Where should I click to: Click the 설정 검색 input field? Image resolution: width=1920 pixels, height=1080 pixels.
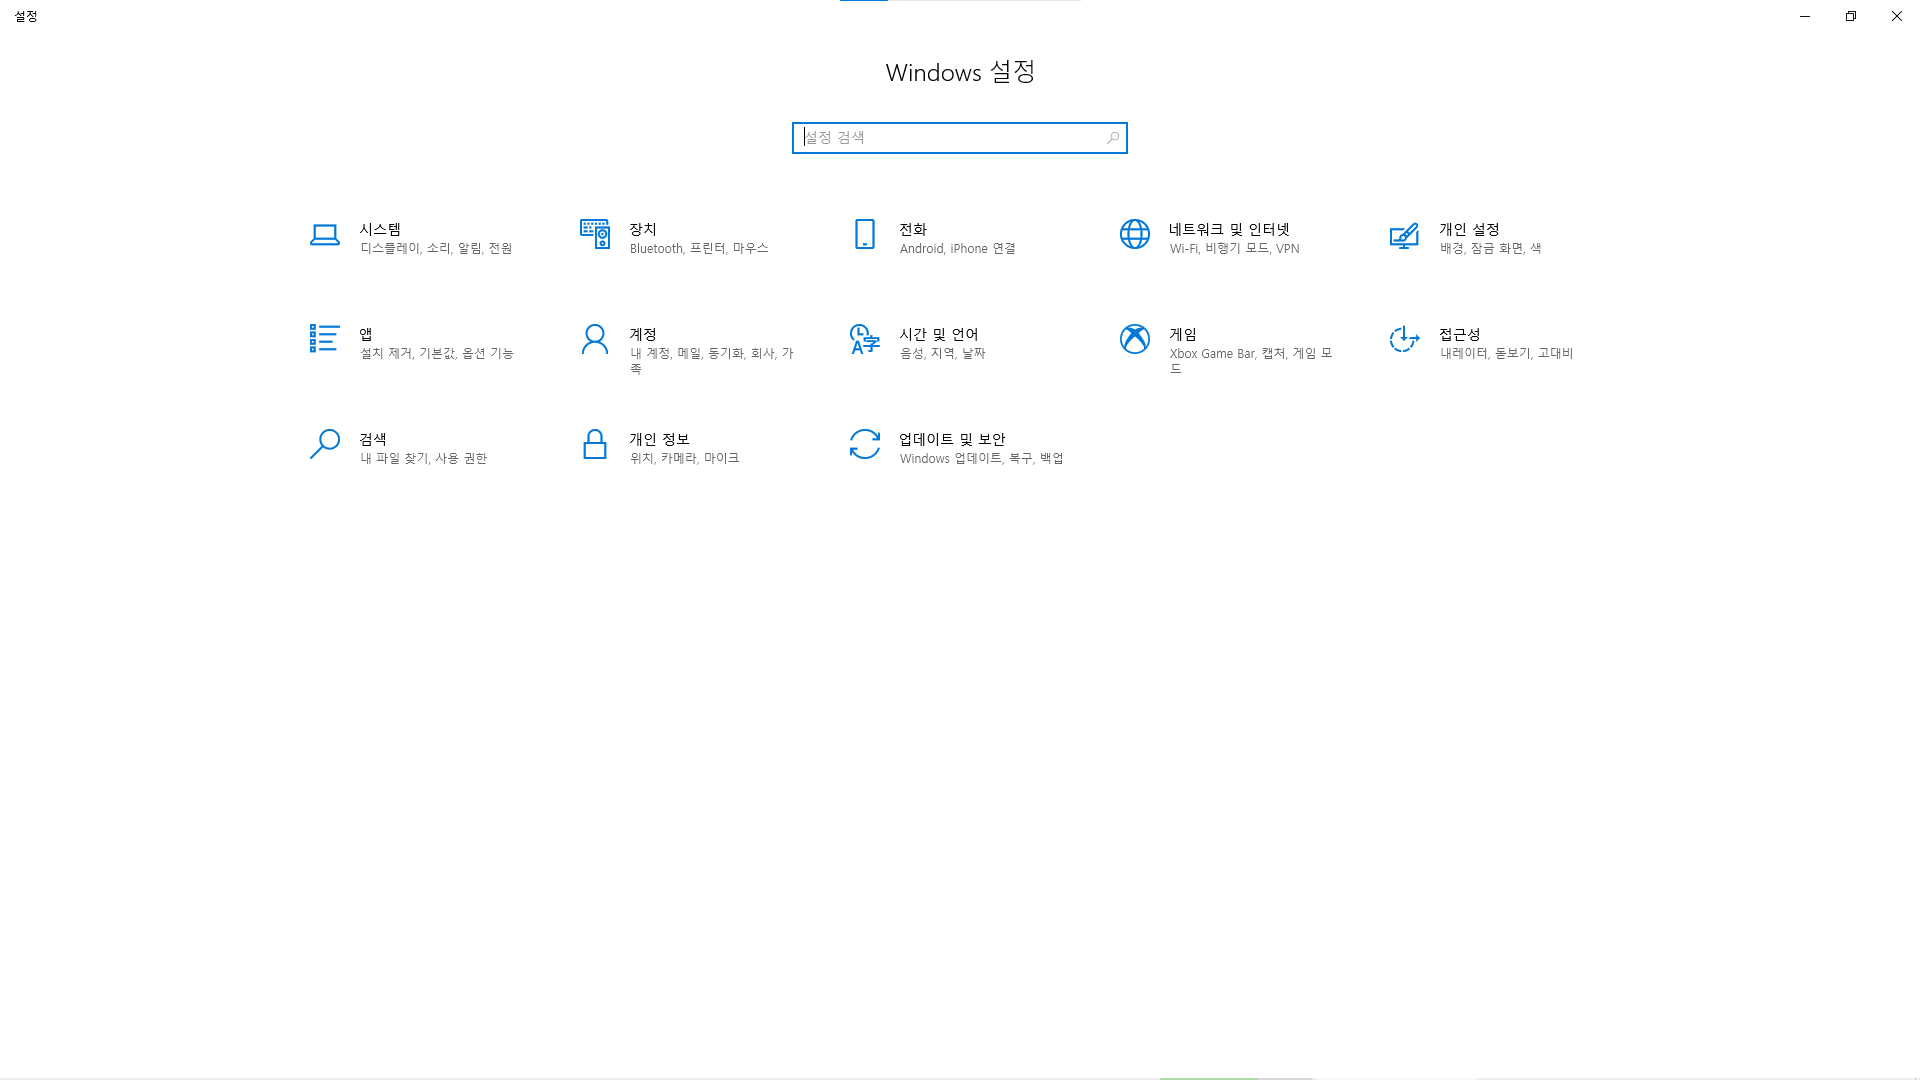(x=950, y=138)
